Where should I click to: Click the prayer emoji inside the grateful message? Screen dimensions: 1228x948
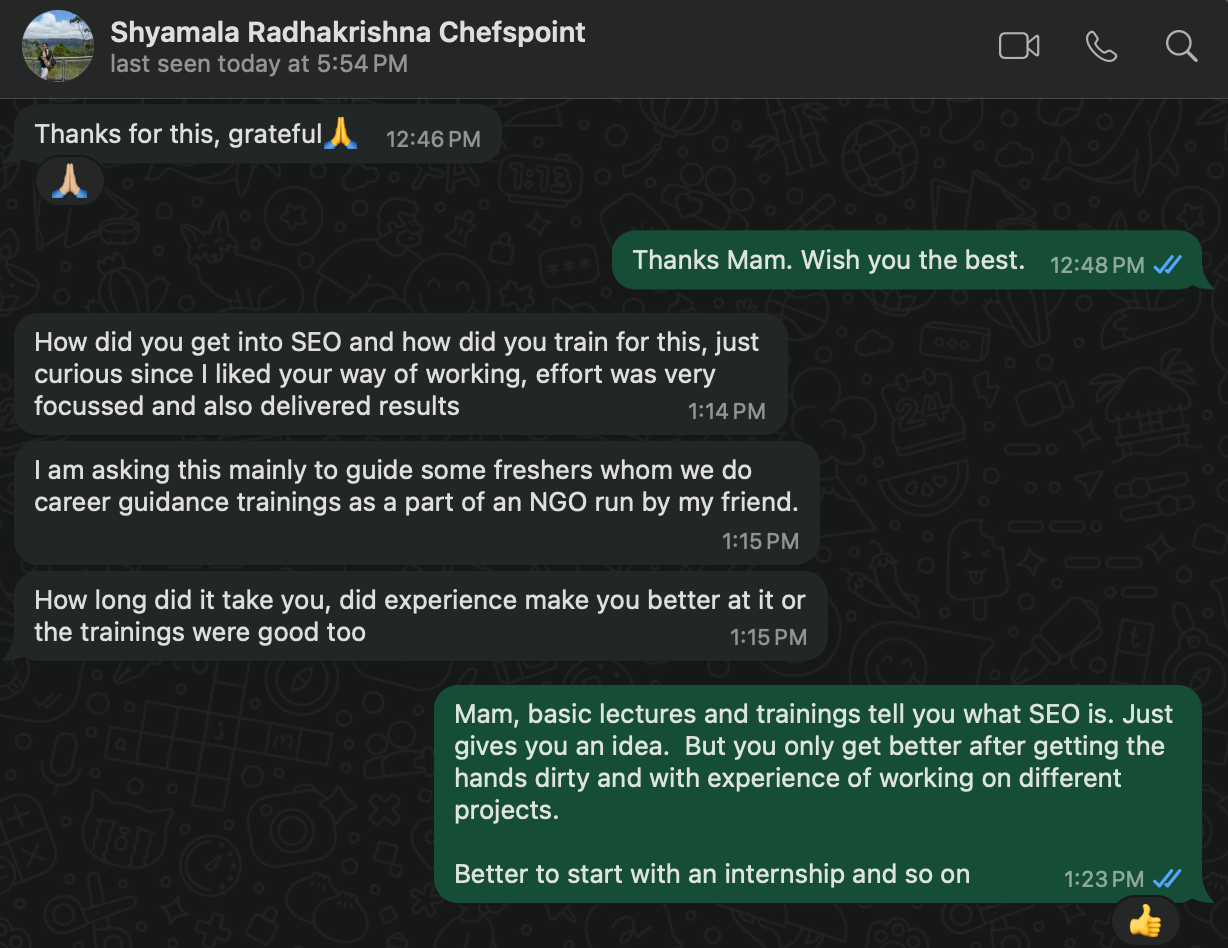(x=341, y=133)
